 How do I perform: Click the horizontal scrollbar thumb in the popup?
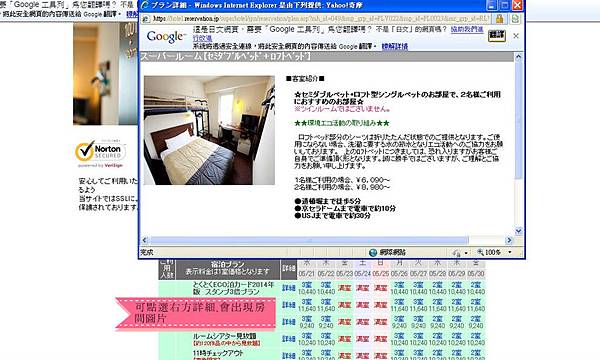tap(309, 240)
